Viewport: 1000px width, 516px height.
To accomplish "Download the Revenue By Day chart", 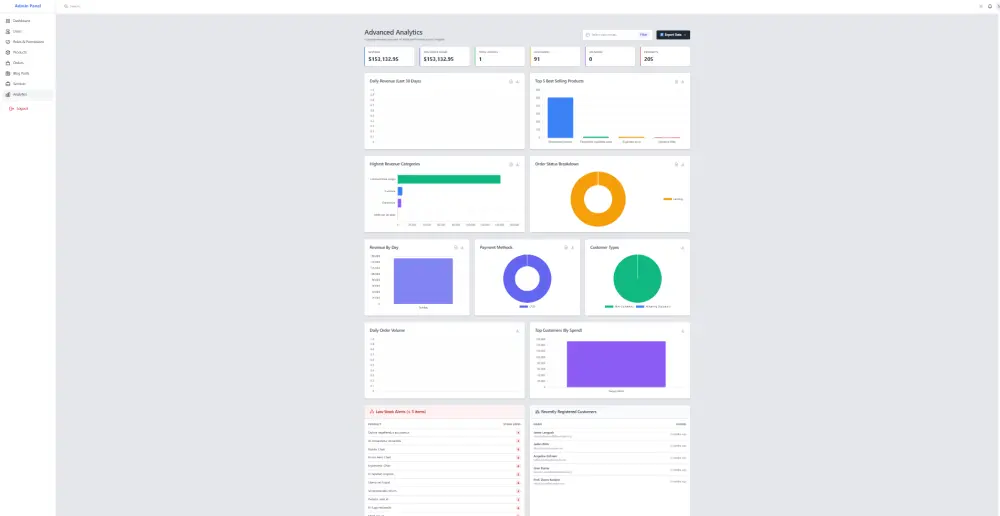I will click(462, 247).
